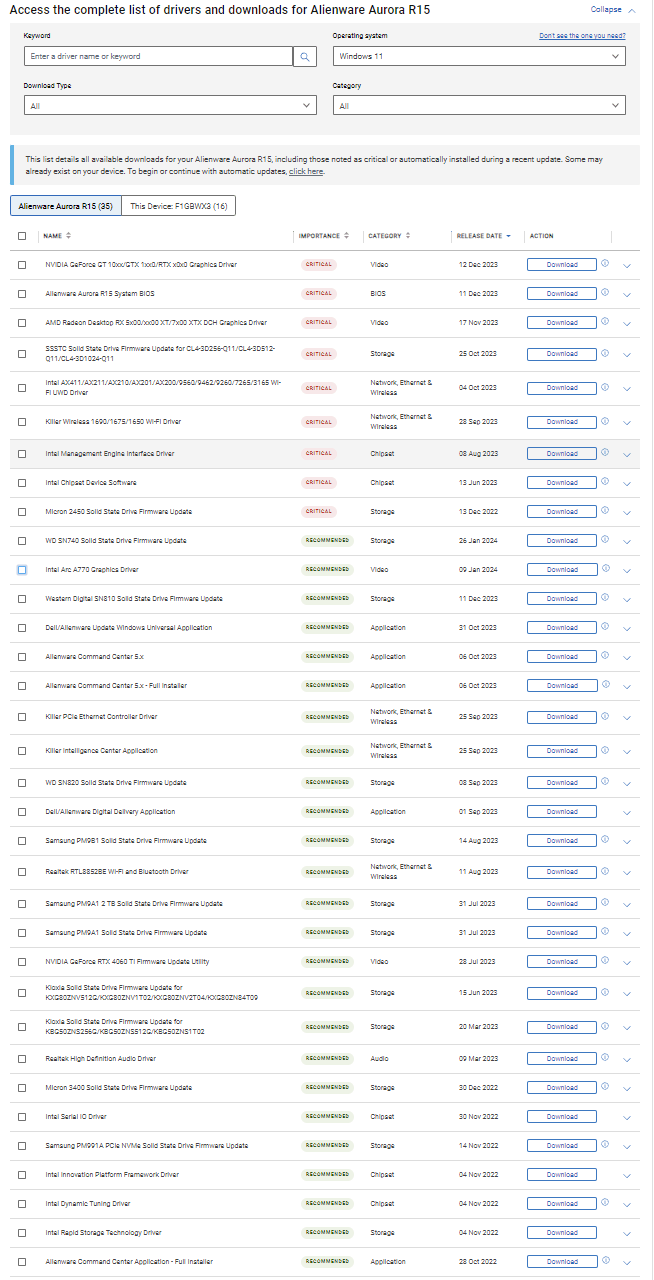Check the Alienware Aurora R15 System BIOS checkbox
The image size is (654, 1280).
(22, 294)
